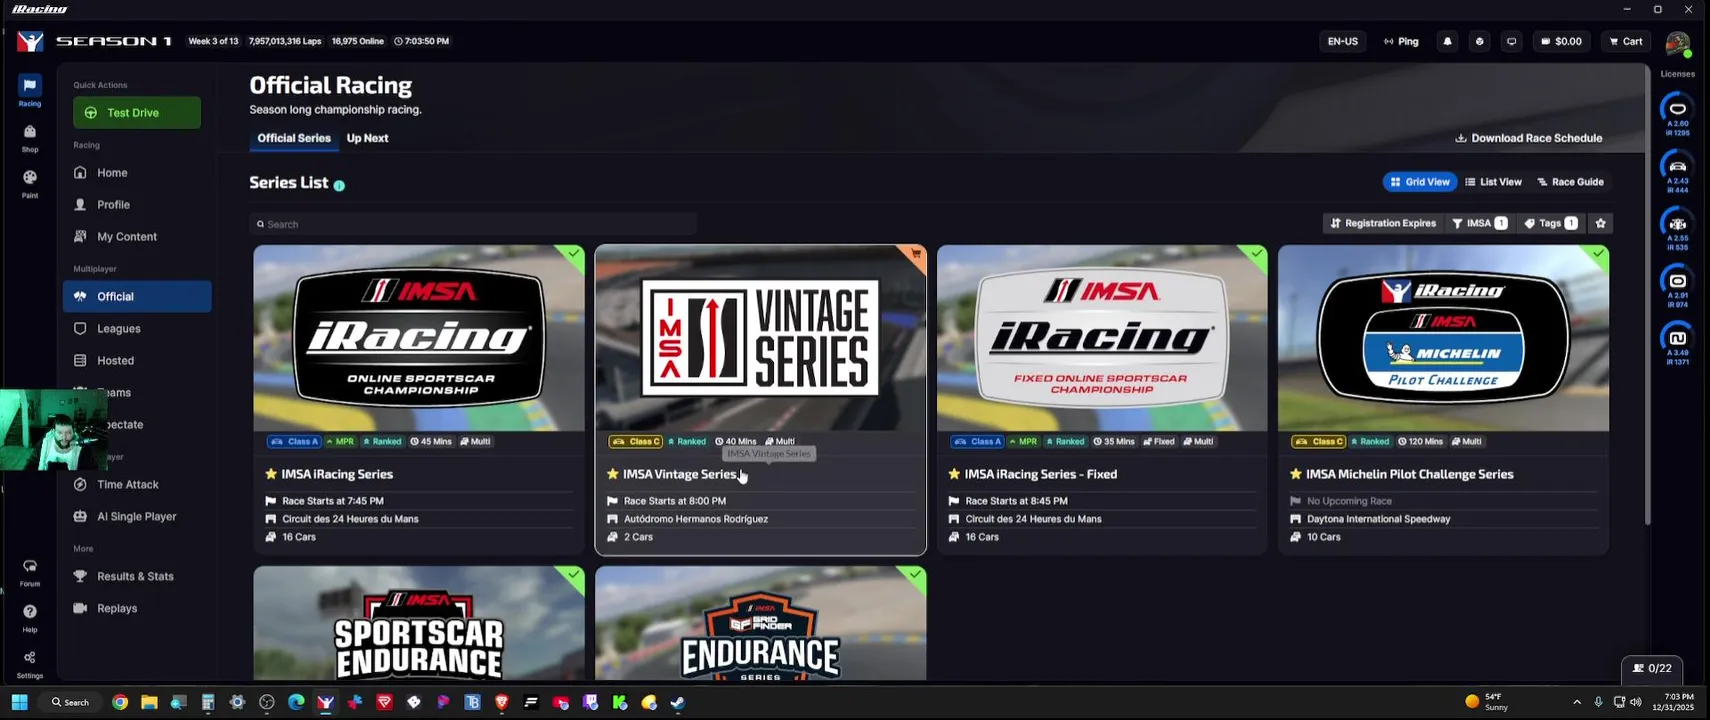Open Results & Stats in the sidebar
The height and width of the screenshot is (720, 1710).
(137, 577)
